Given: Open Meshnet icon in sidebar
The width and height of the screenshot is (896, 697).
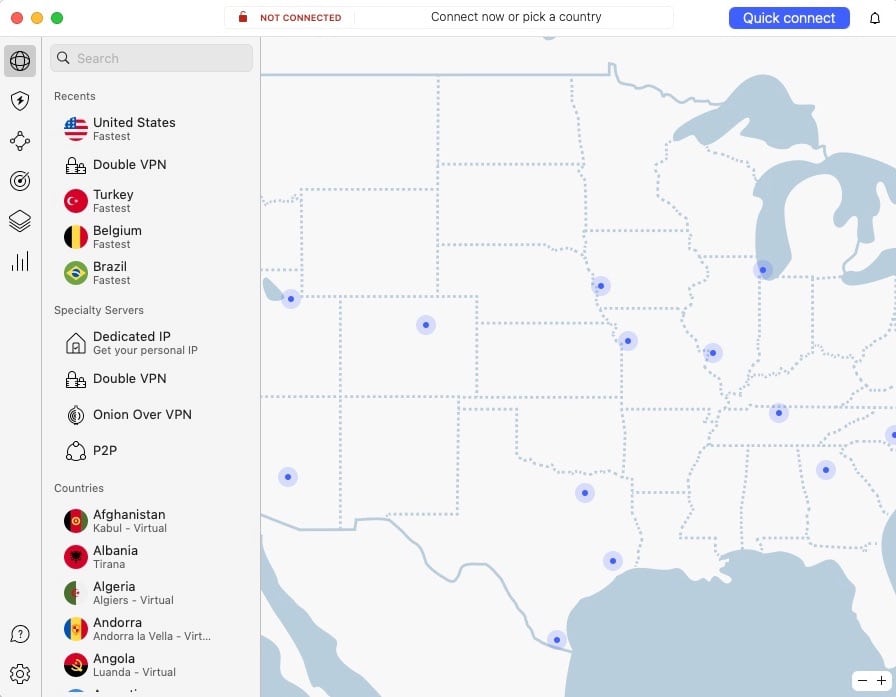Looking at the screenshot, I should click(x=20, y=141).
